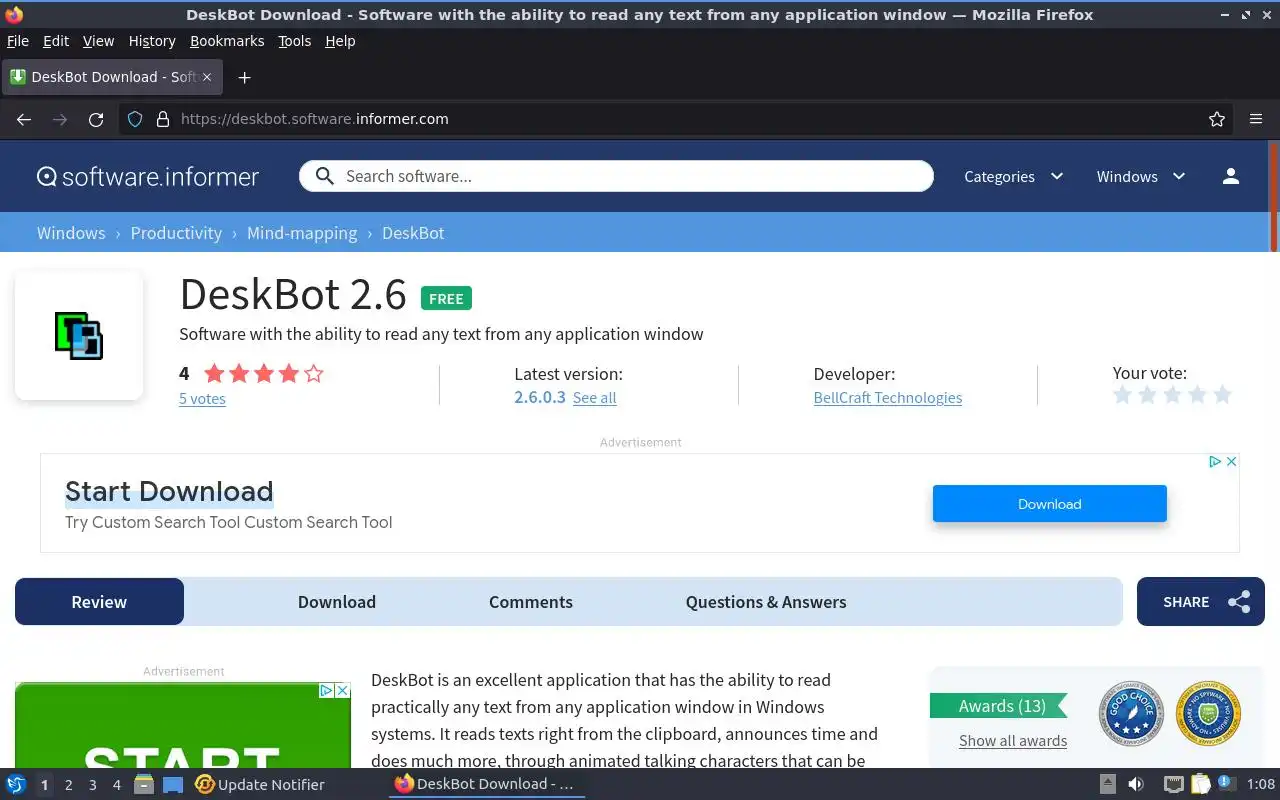Image resolution: width=1280 pixels, height=800 pixels.
Task: Click the Mind-mapping breadcrumb link
Action: tap(302, 233)
